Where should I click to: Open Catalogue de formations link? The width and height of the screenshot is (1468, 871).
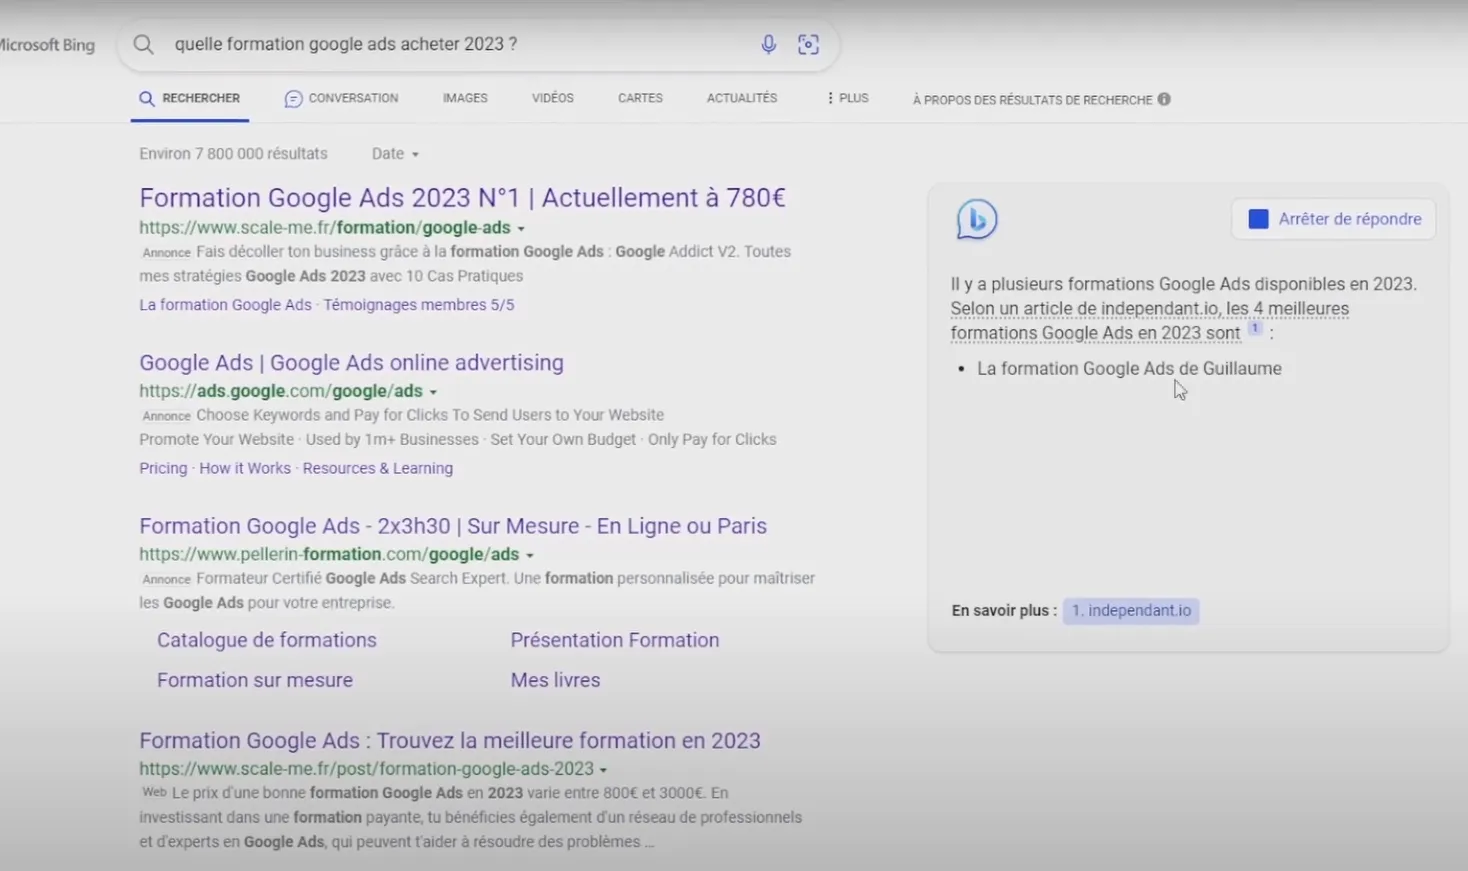[x=267, y=640]
